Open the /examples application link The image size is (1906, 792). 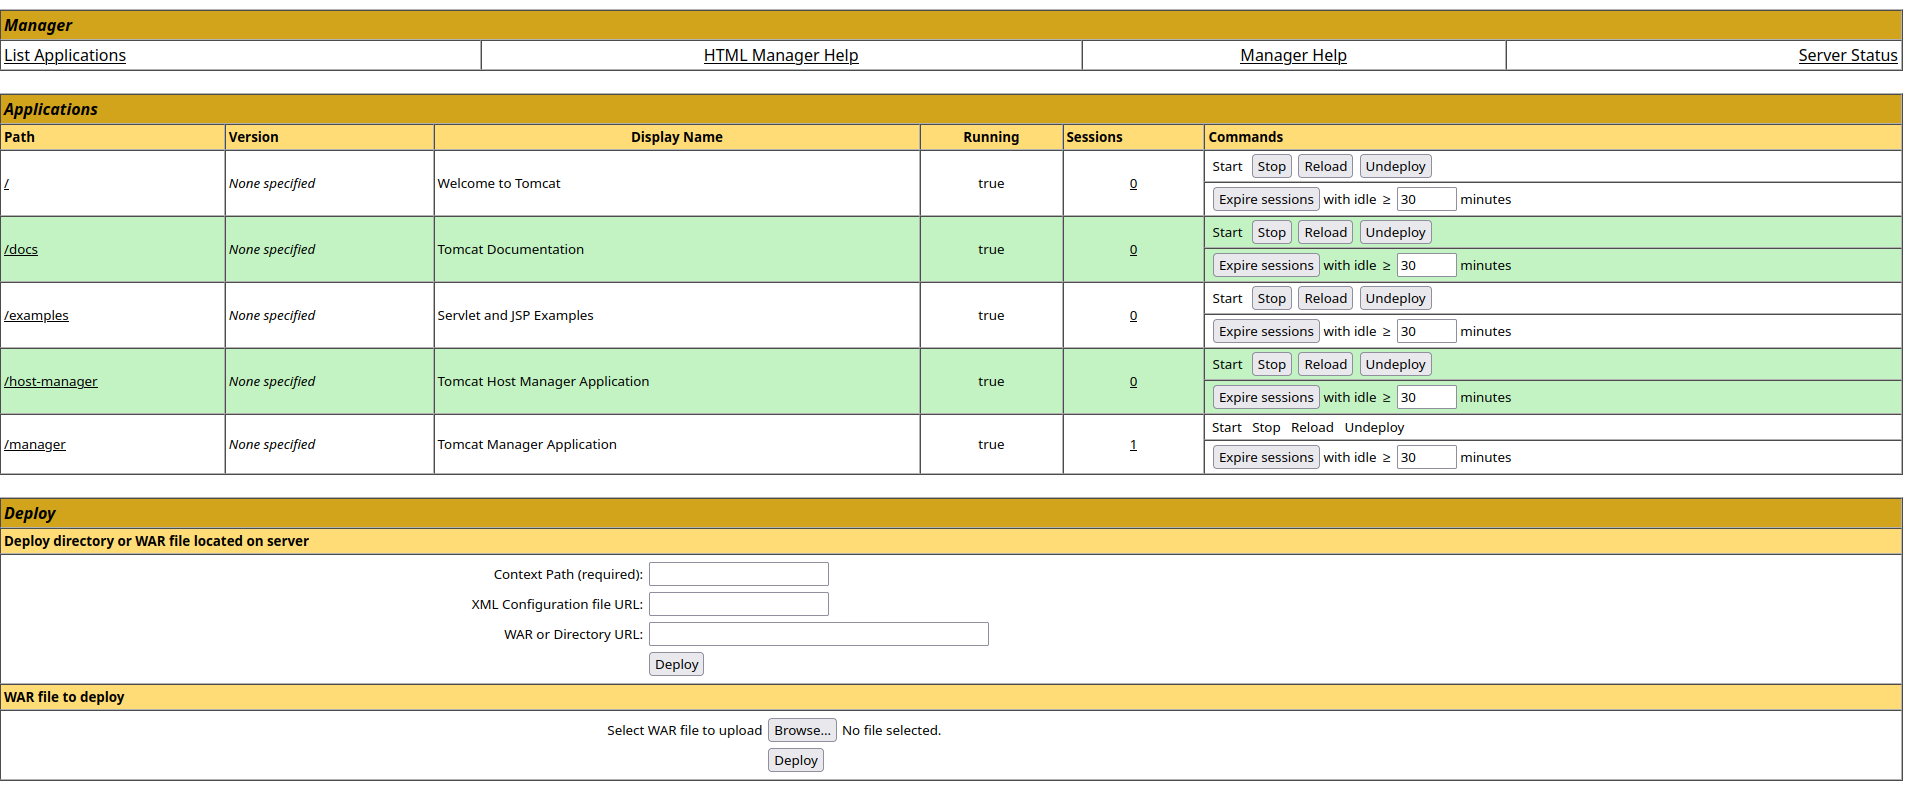point(36,316)
